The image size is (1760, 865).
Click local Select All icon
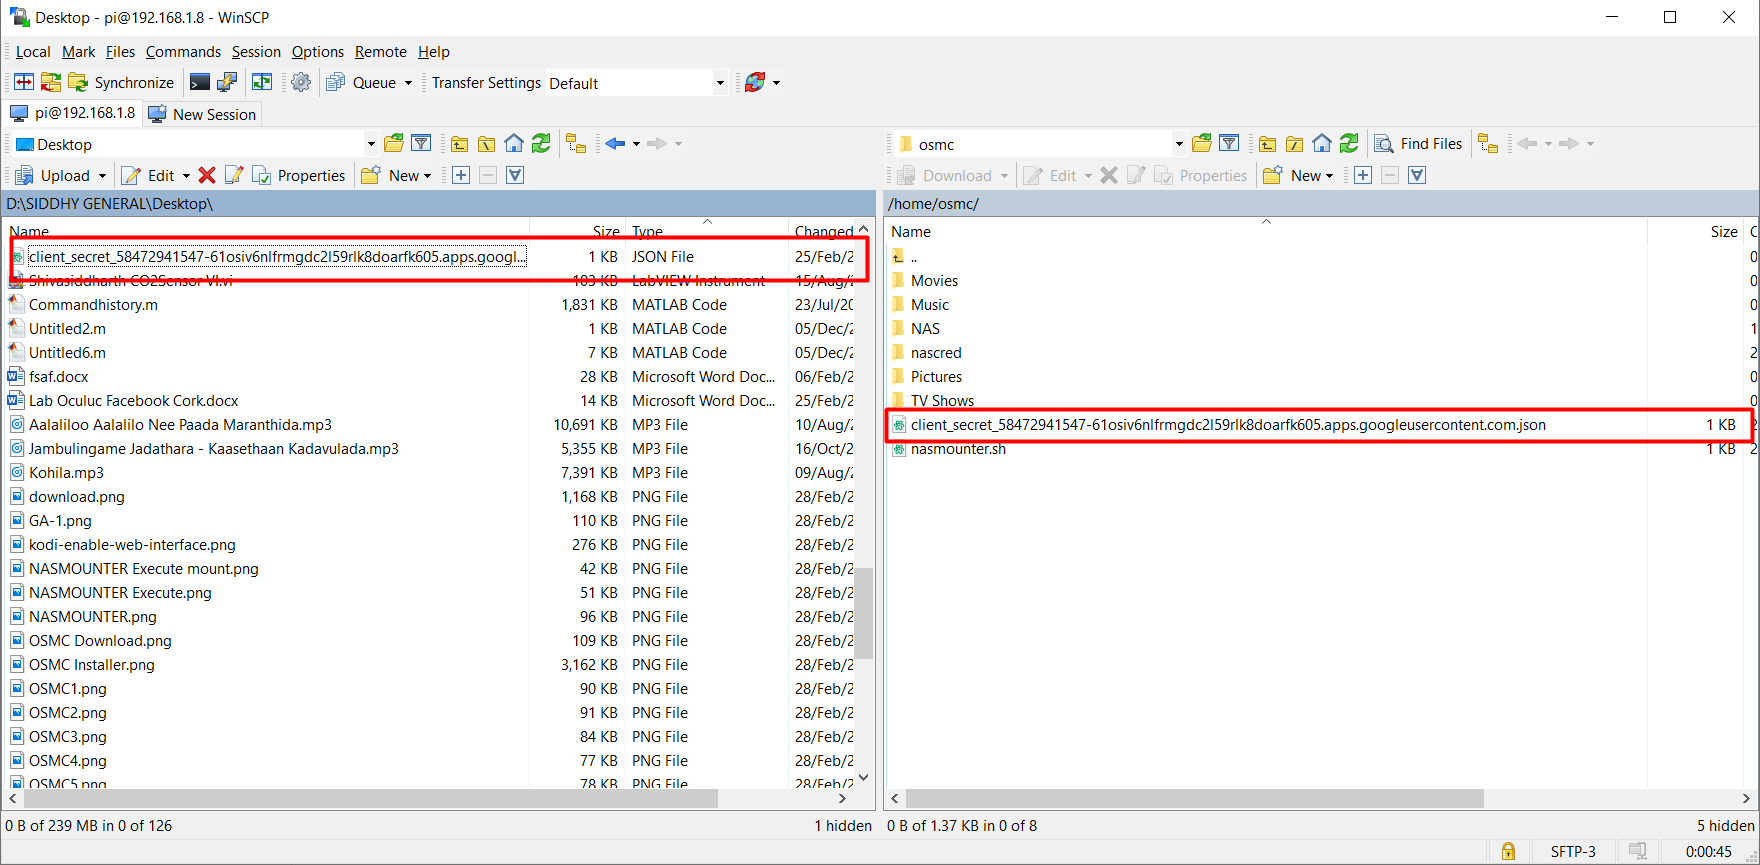pyautogui.click(x=515, y=175)
